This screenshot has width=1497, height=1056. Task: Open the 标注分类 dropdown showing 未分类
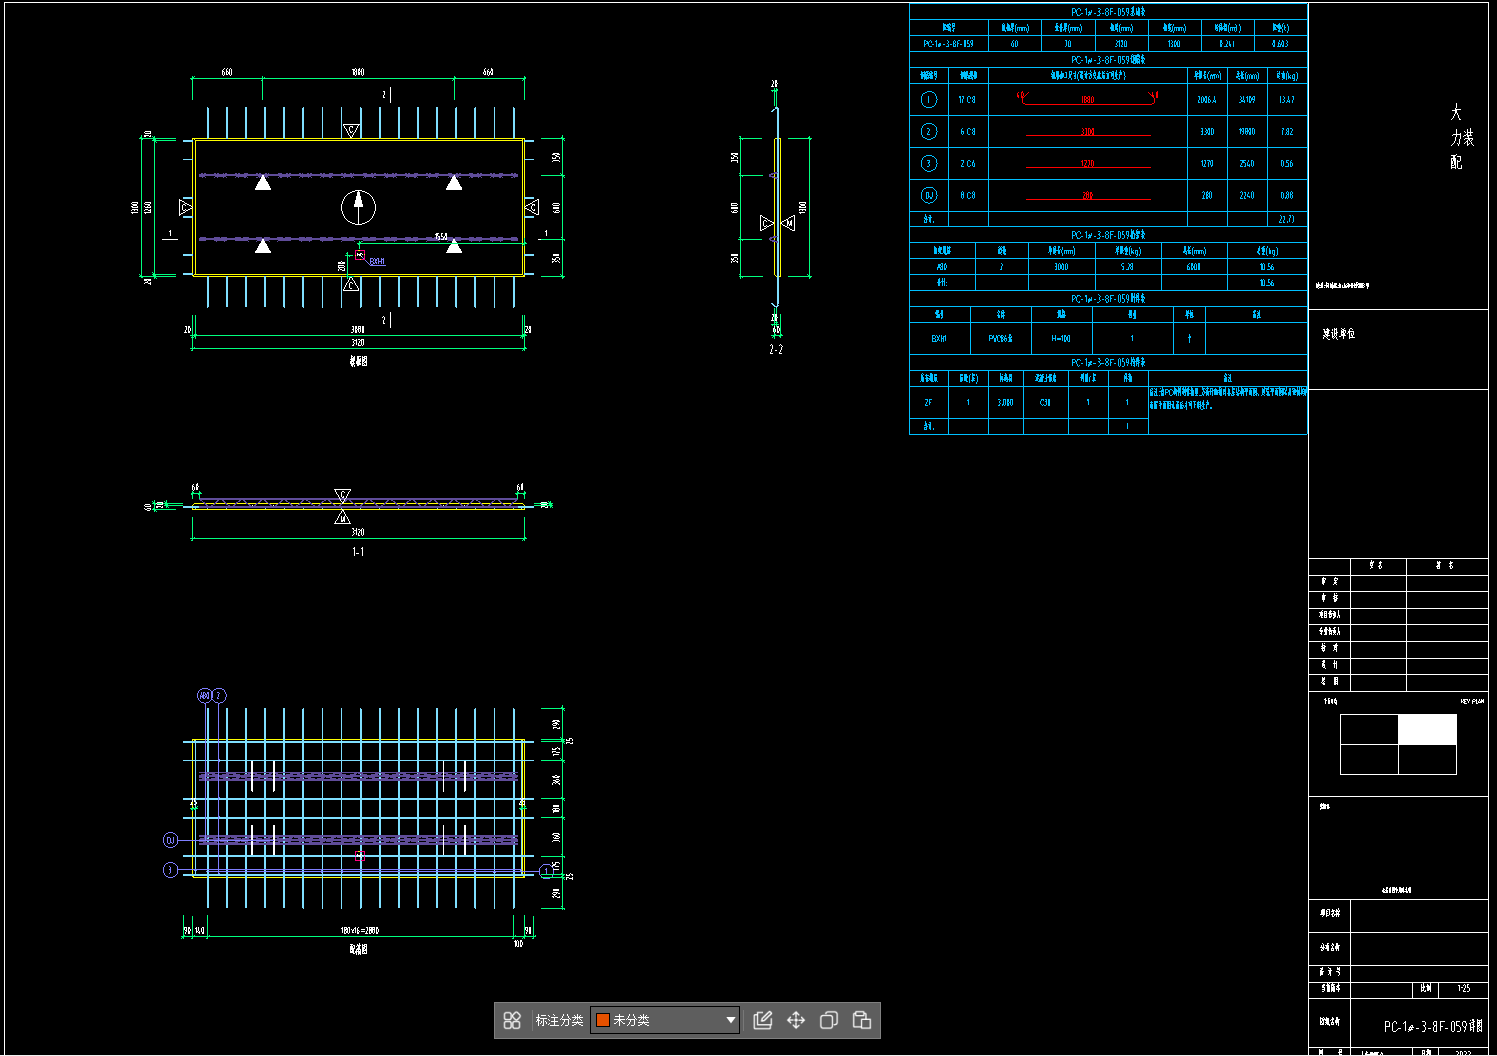pos(665,1020)
